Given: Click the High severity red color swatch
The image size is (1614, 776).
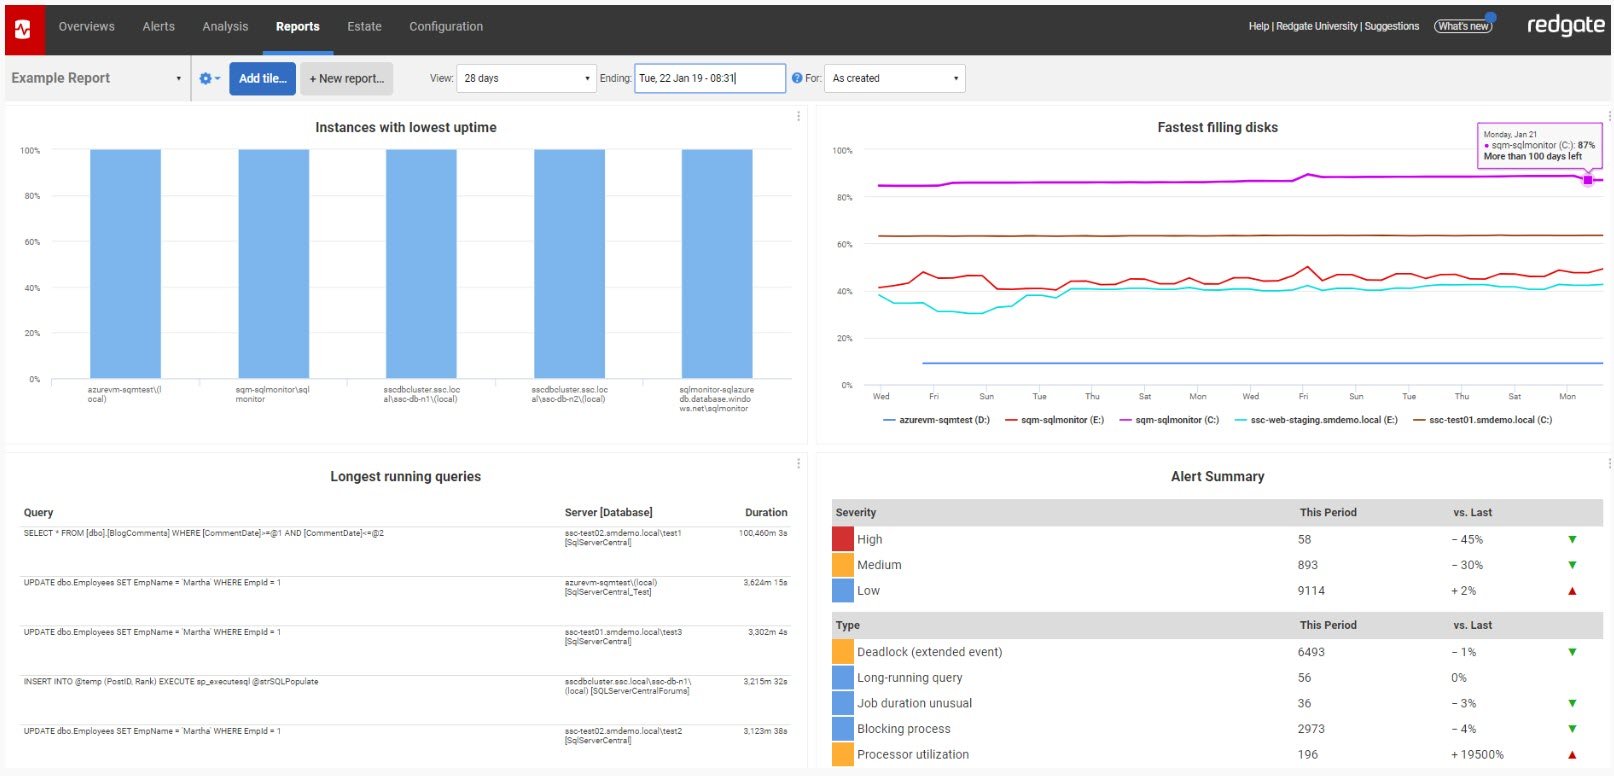Looking at the screenshot, I should pos(842,539).
